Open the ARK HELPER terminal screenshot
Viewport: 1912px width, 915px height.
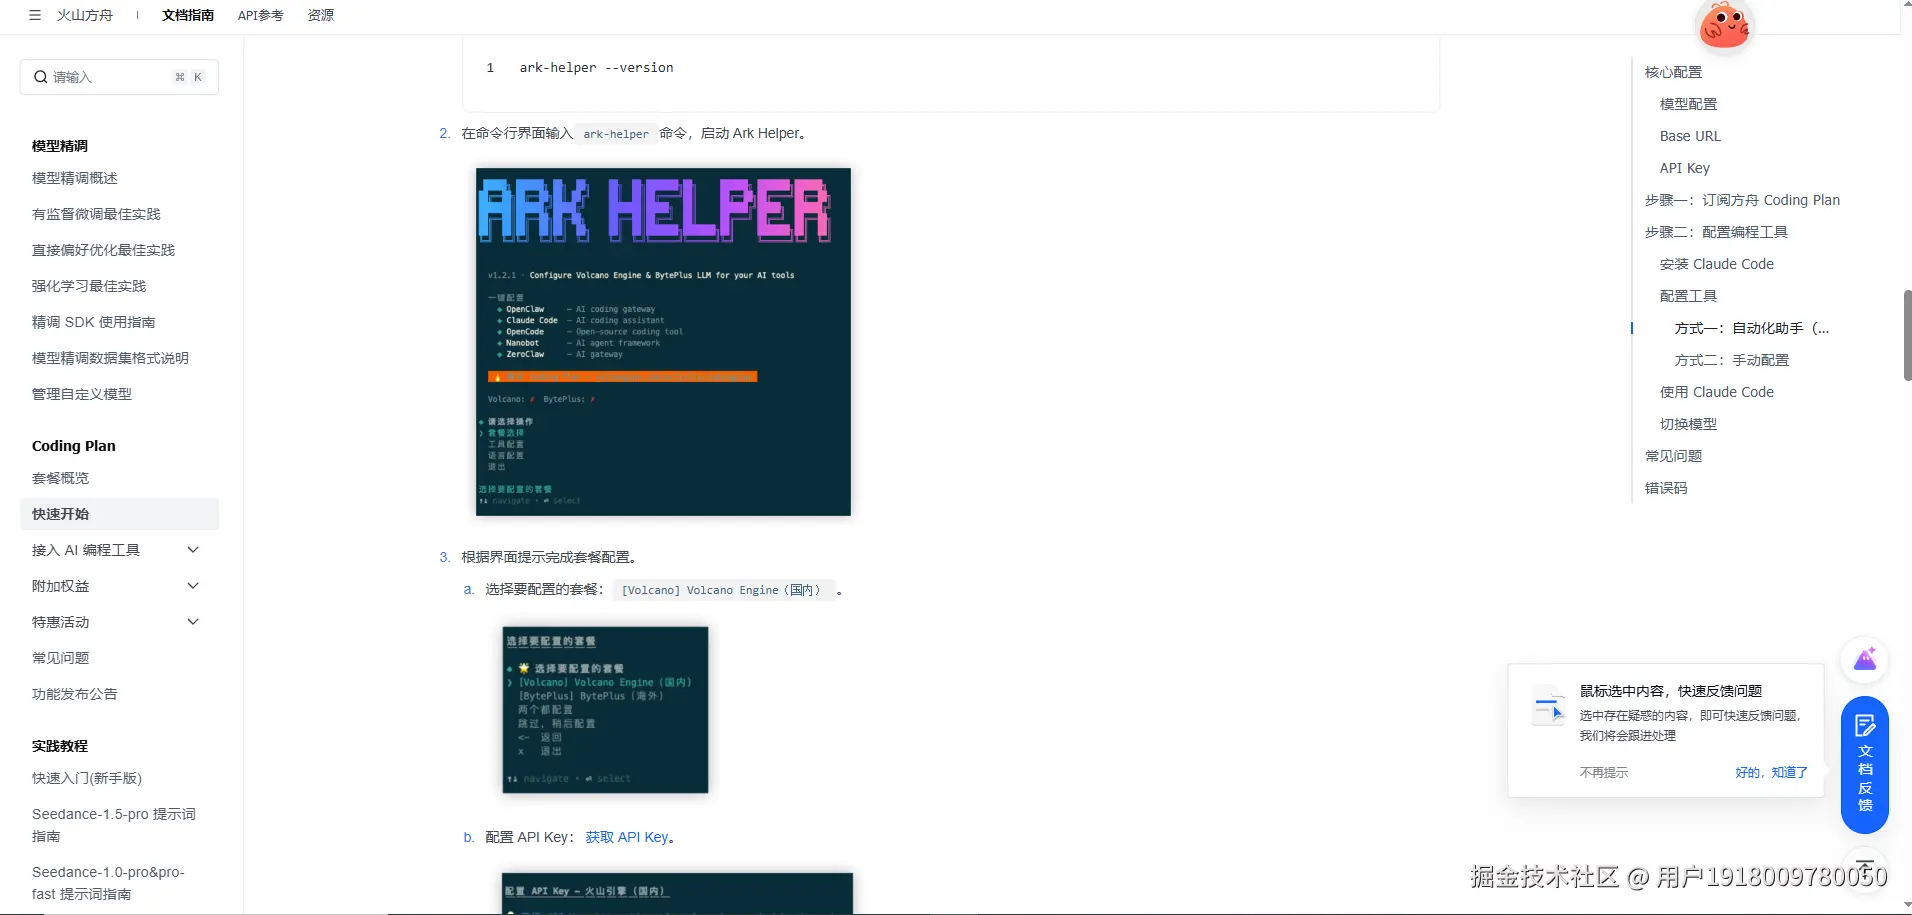click(x=663, y=342)
